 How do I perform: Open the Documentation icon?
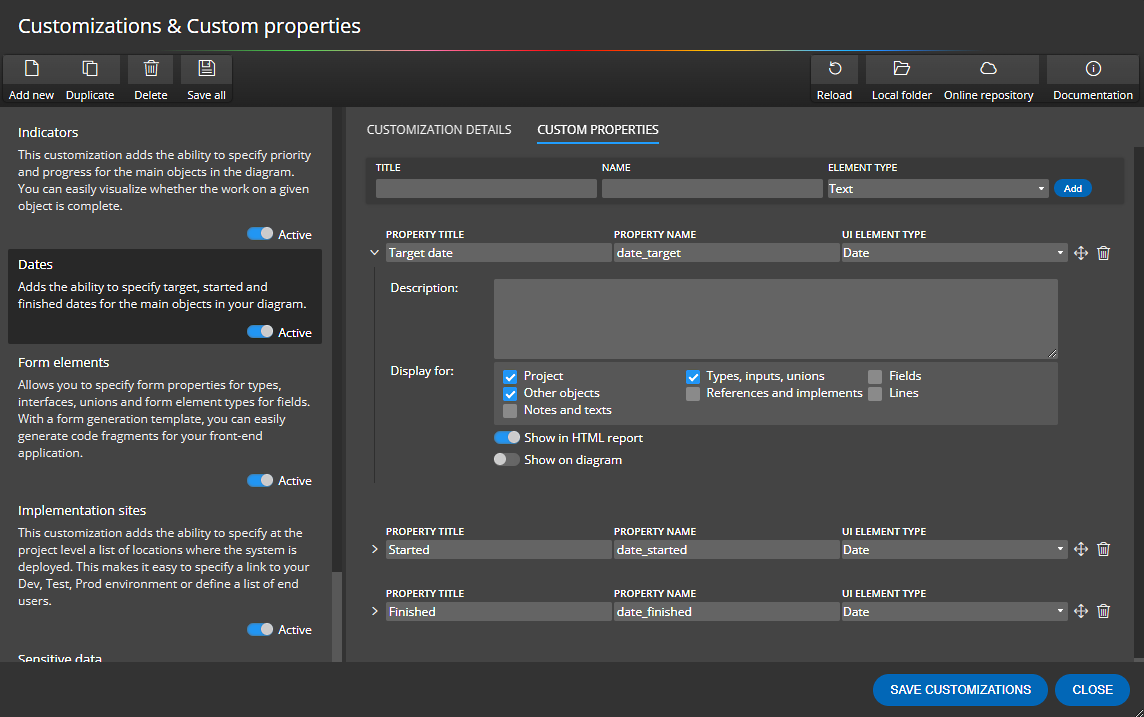pos(1092,68)
